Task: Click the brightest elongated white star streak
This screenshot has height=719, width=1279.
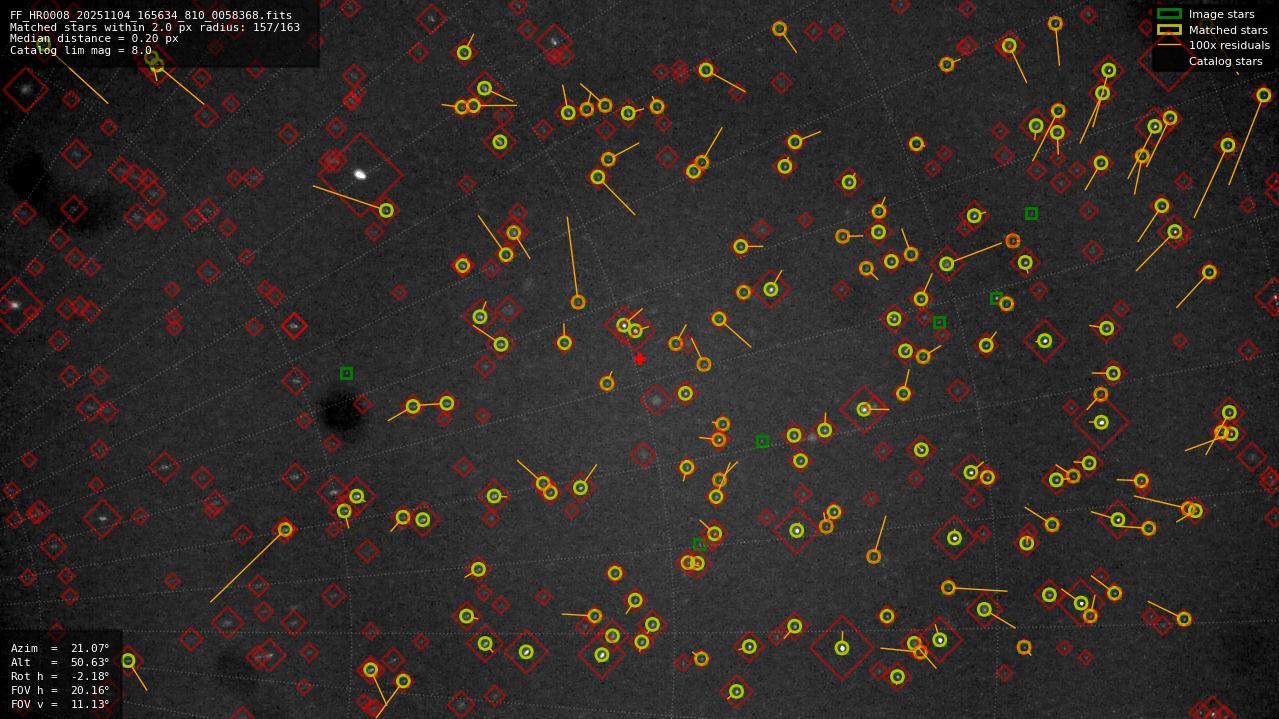Action: point(360,174)
